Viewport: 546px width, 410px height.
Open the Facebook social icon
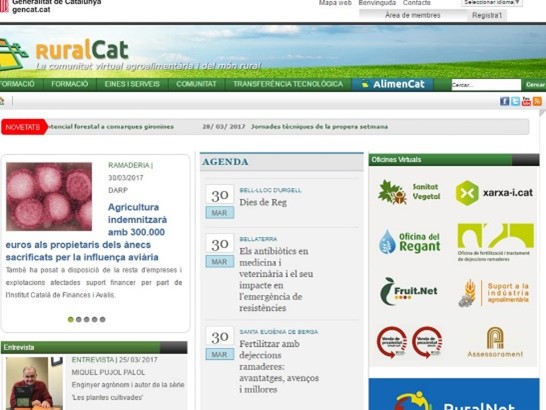[504, 101]
